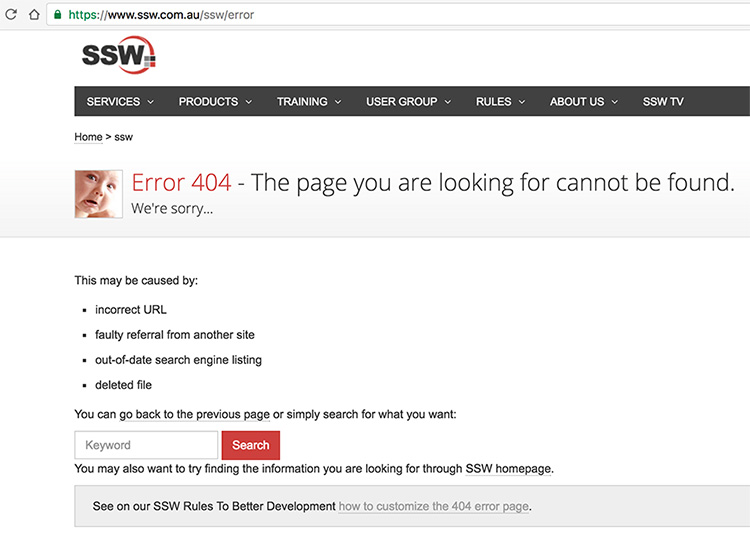
Task: Click the SSW logo
Action: click(119, 55)
